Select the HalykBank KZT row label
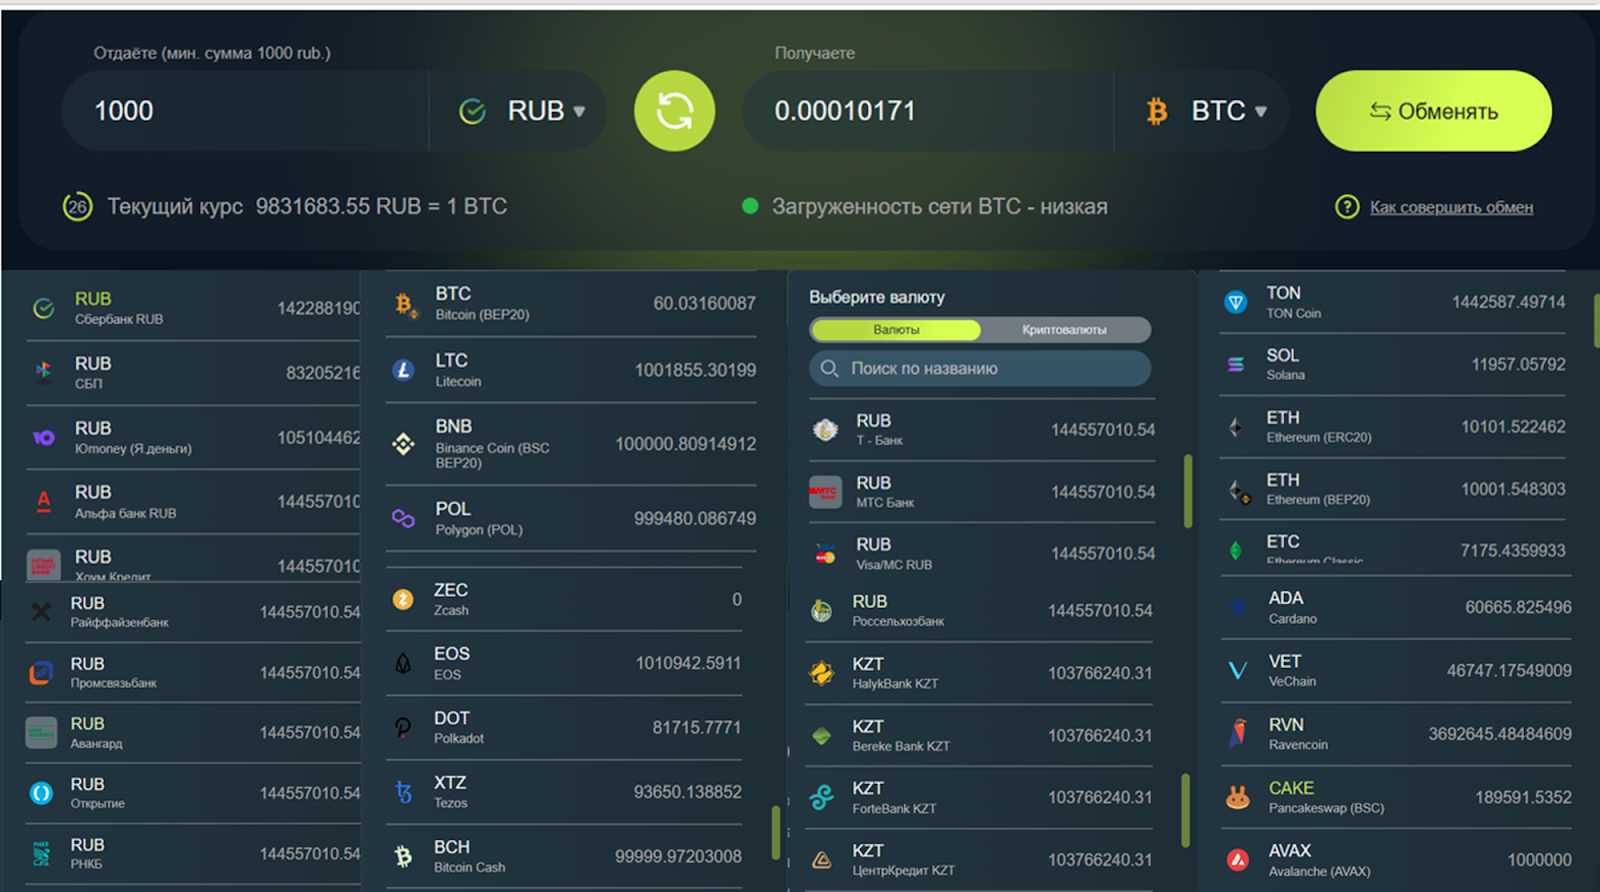The height and width of the screenshot is (892, 1600). click(895, 684)
